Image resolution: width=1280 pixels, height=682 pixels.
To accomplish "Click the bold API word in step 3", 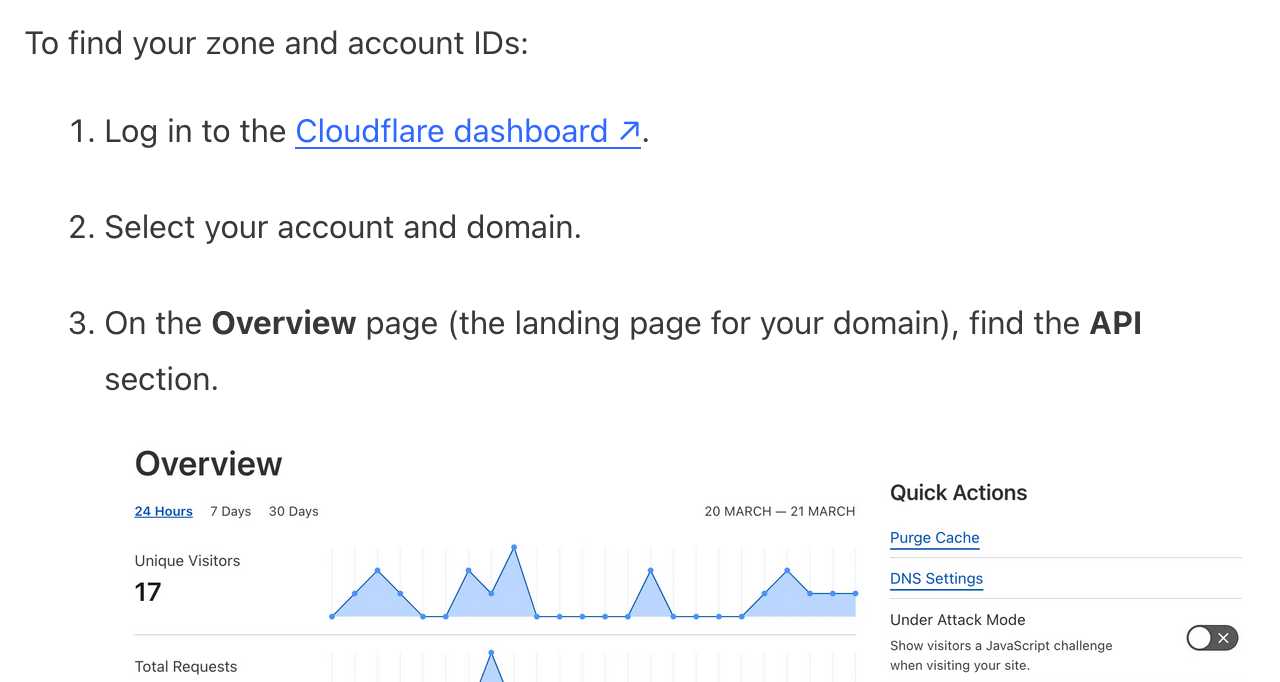I will pyautogui.click(x=1116, y=323).
